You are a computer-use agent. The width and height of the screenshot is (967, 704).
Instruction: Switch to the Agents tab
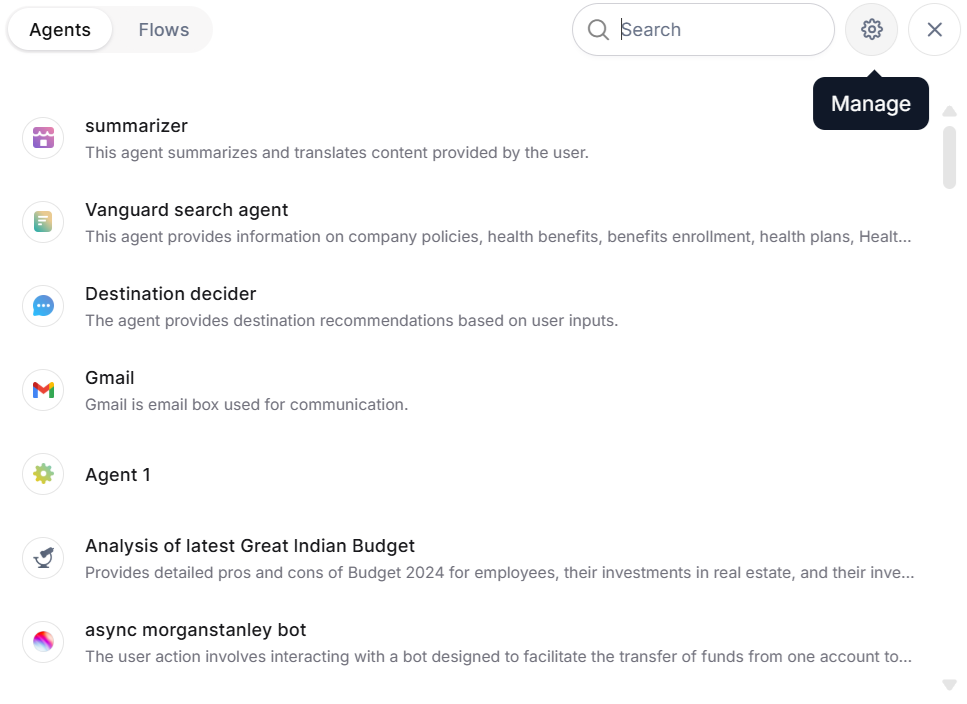pos(60,30)
